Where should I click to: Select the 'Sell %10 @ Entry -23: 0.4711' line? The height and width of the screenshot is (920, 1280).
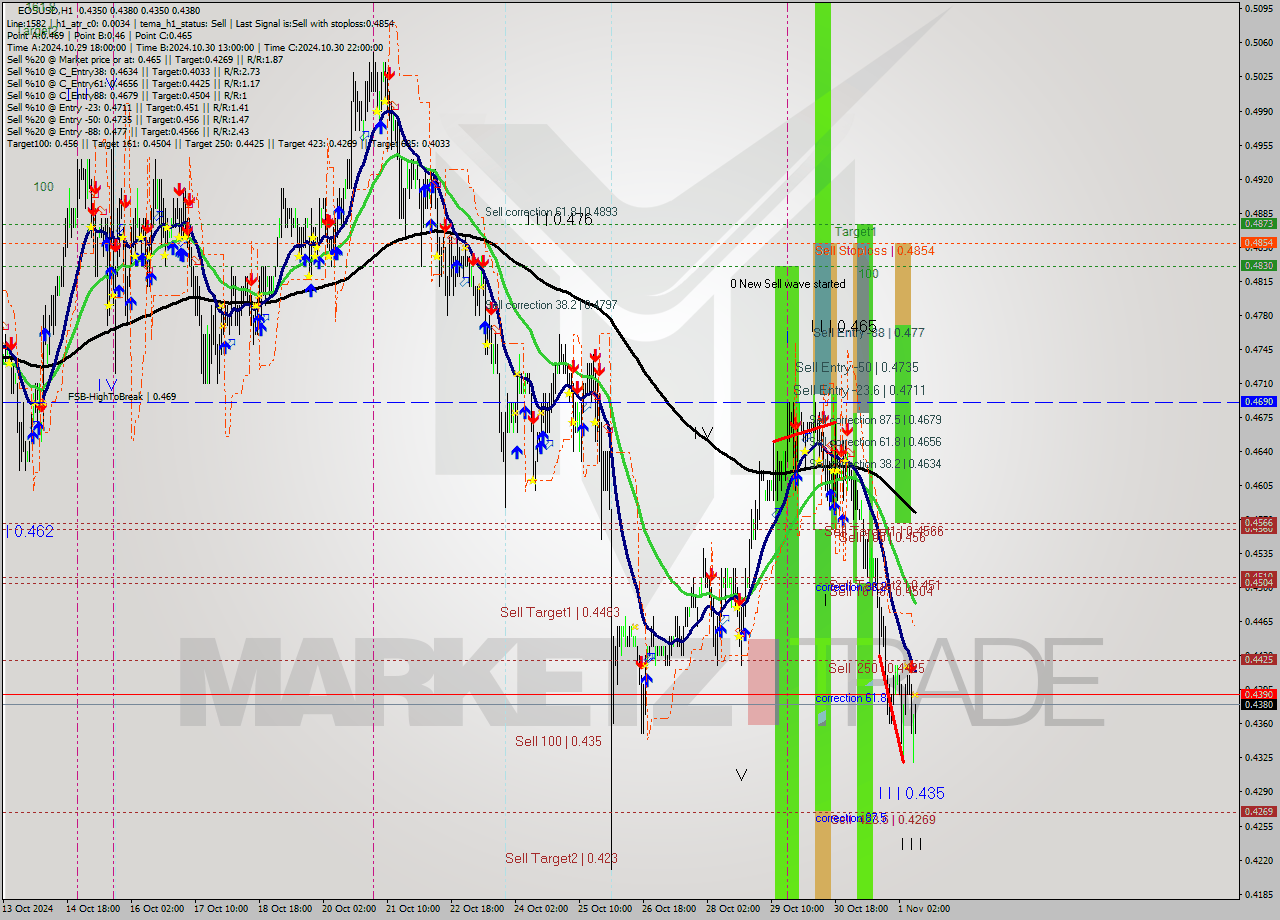(128, 107)
